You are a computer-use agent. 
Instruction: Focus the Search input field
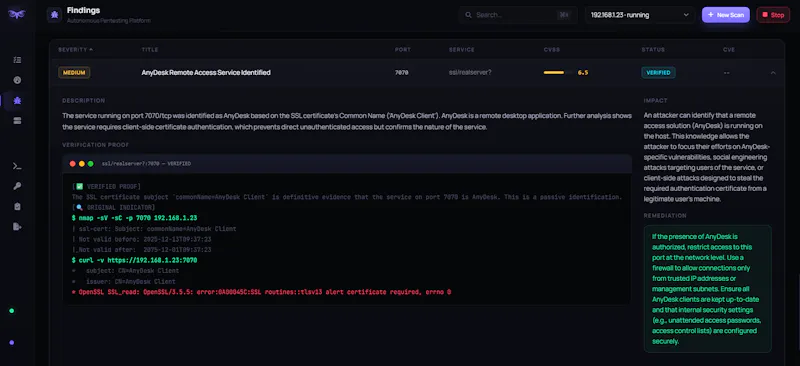tap(518, 15)
